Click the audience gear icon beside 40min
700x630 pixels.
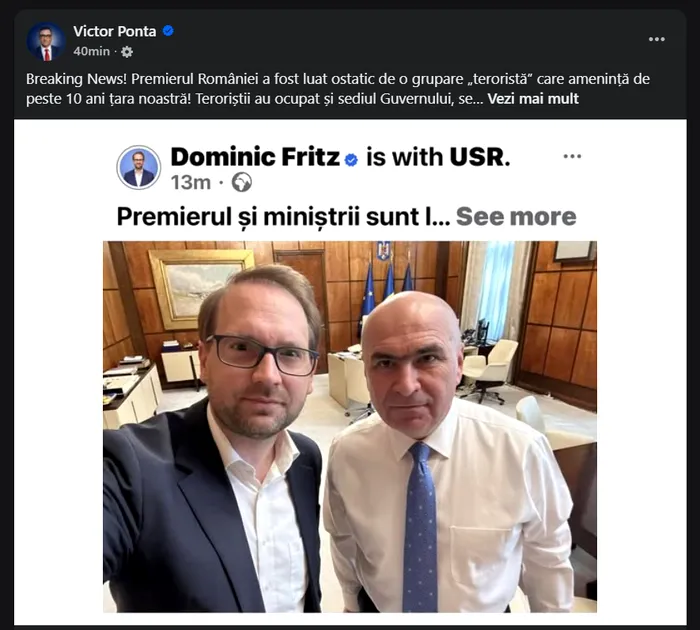coord(127,51)
